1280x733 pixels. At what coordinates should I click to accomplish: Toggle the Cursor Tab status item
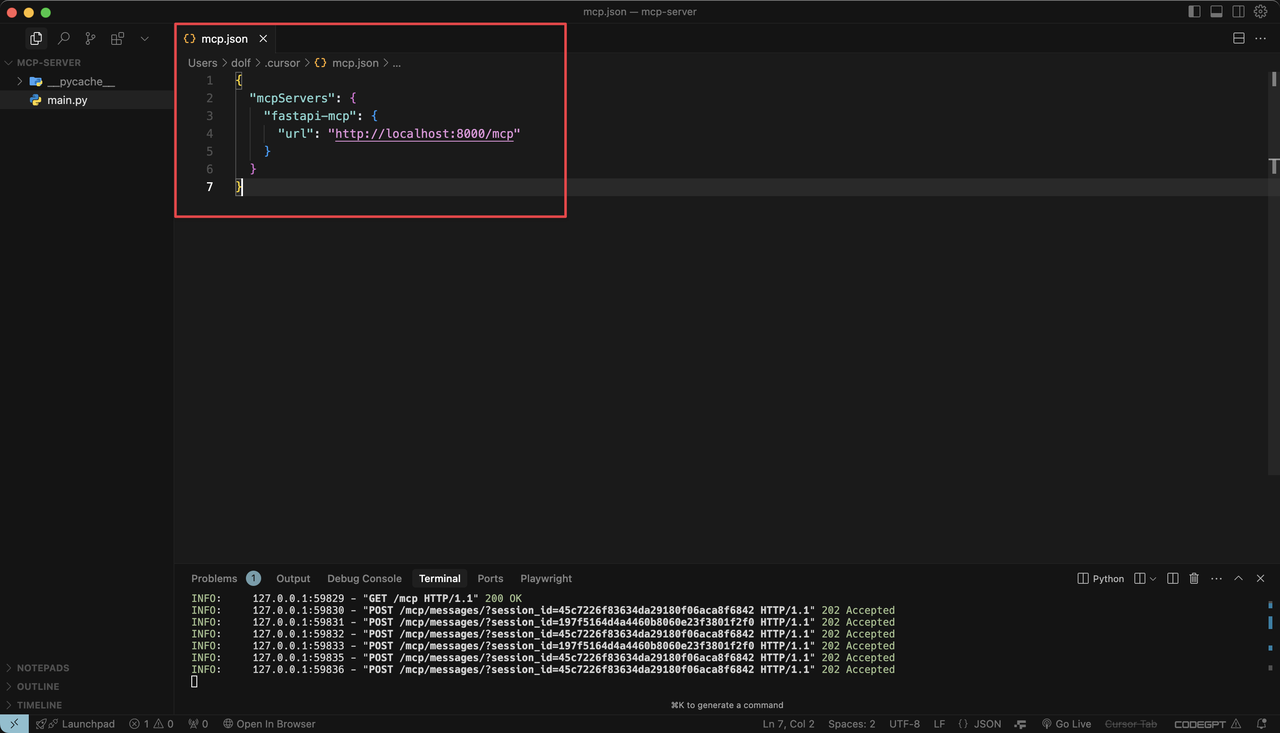tap(1131, 723)
